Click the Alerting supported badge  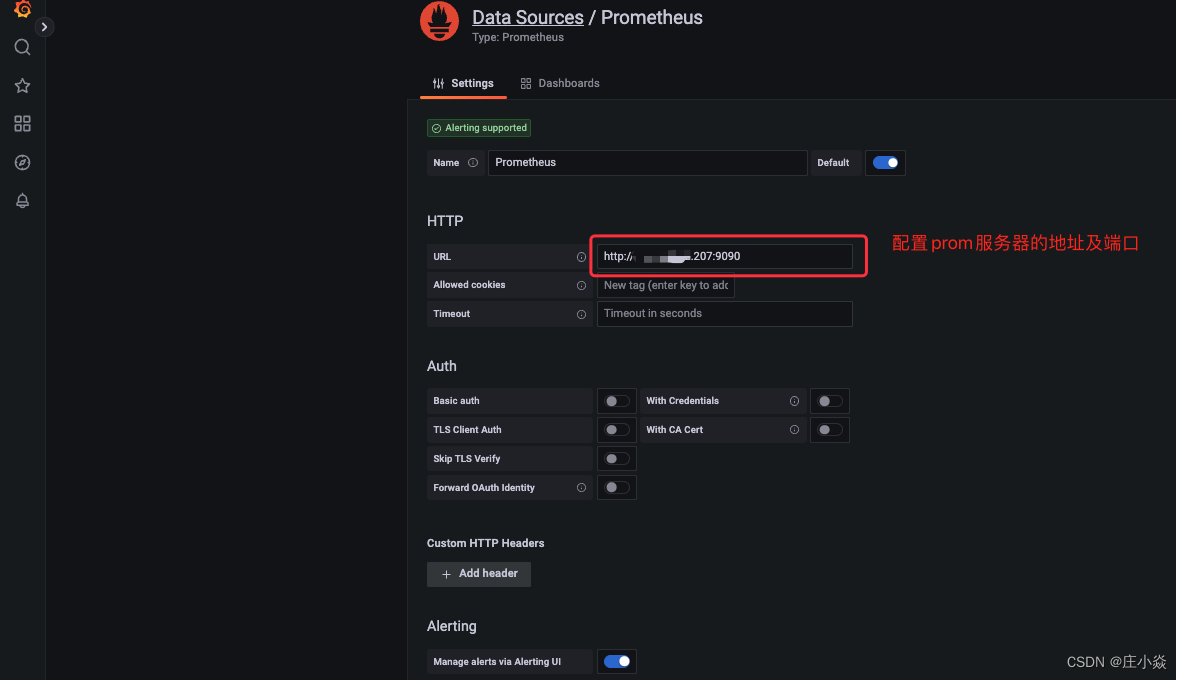pyautogui.click(x=478, y=128)
